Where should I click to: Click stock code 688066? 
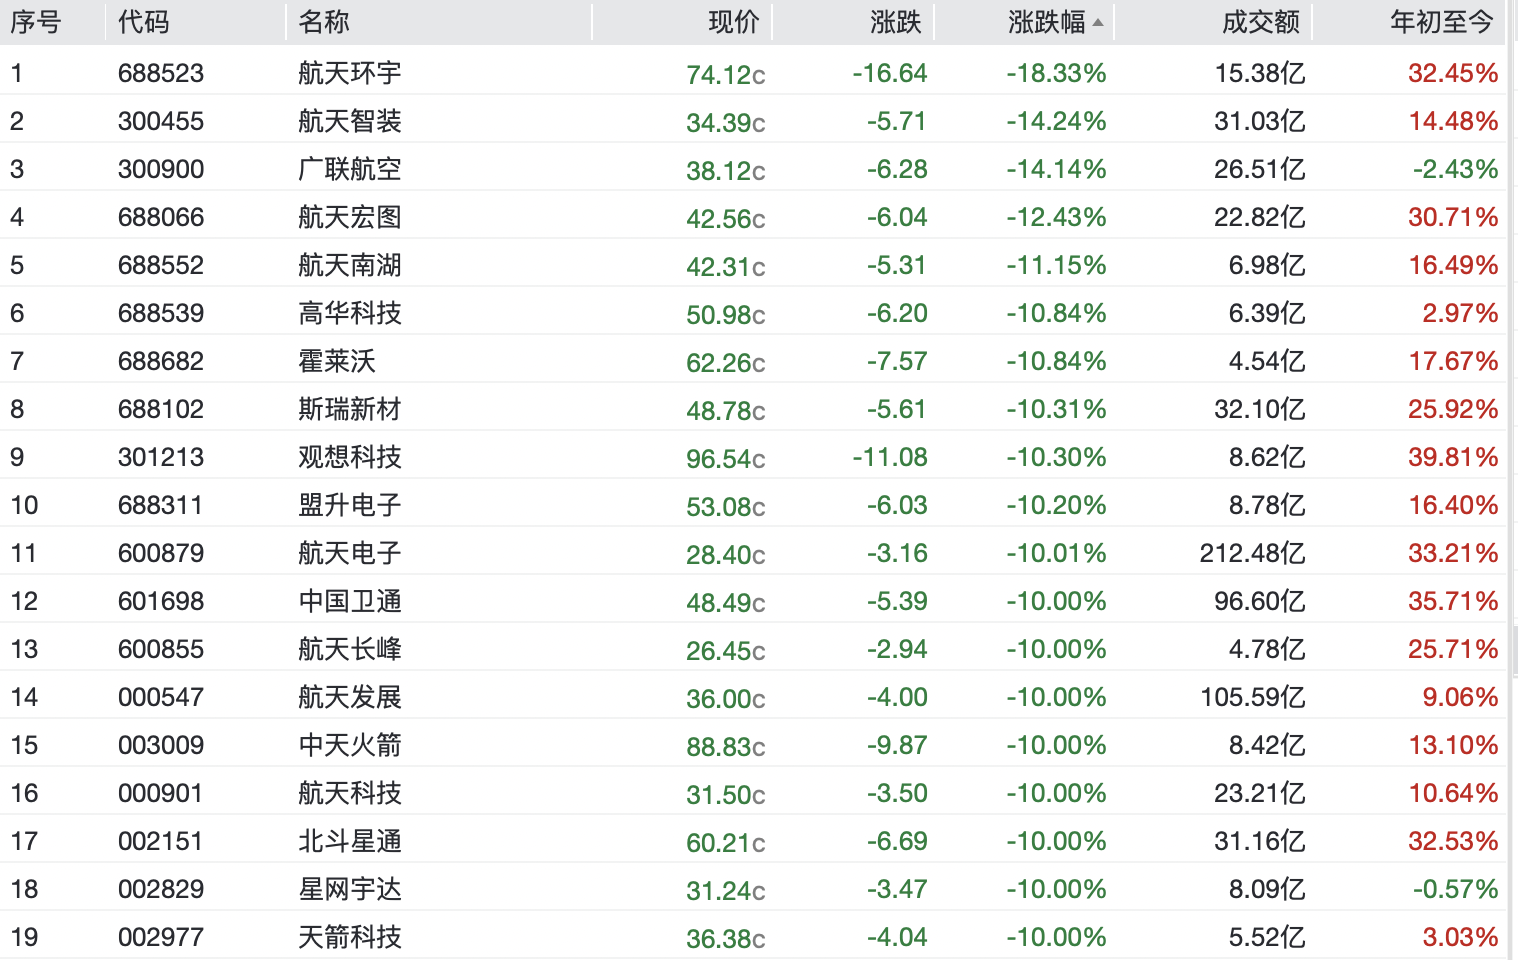161,217
